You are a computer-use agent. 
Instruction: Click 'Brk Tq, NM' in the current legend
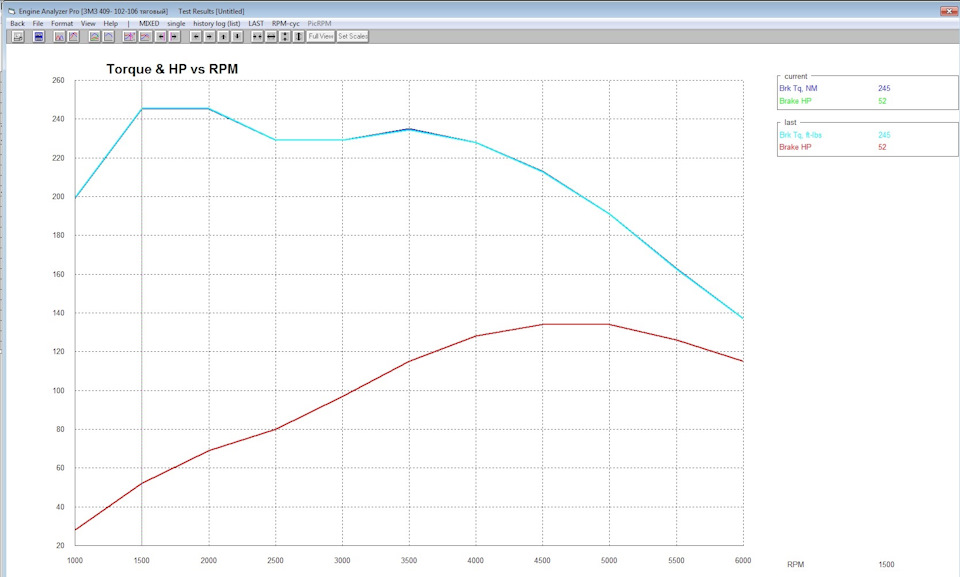(x=798, y=88)
